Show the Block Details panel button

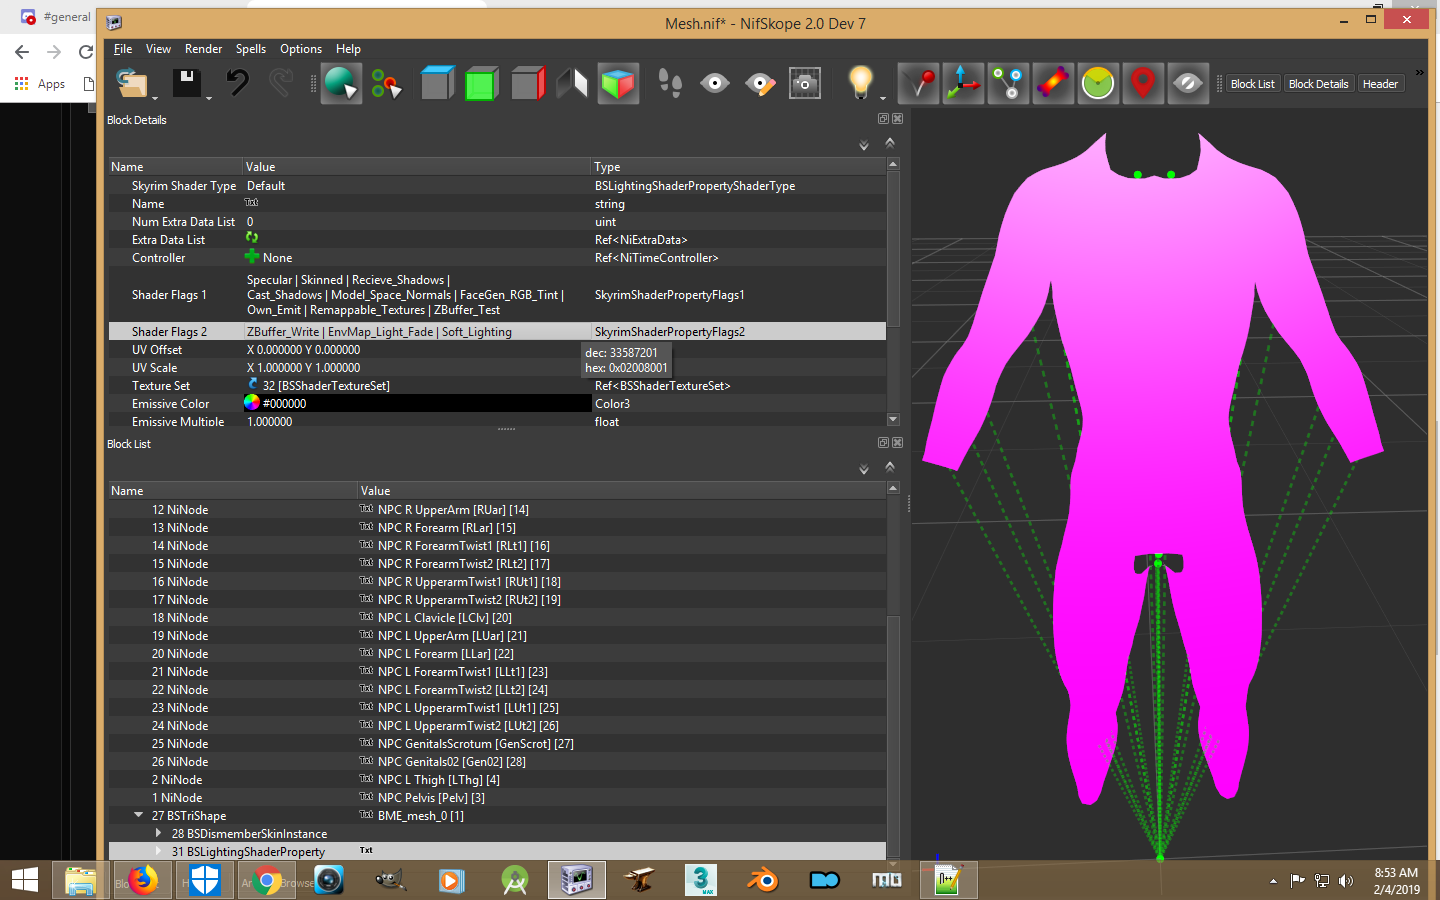1319,84
